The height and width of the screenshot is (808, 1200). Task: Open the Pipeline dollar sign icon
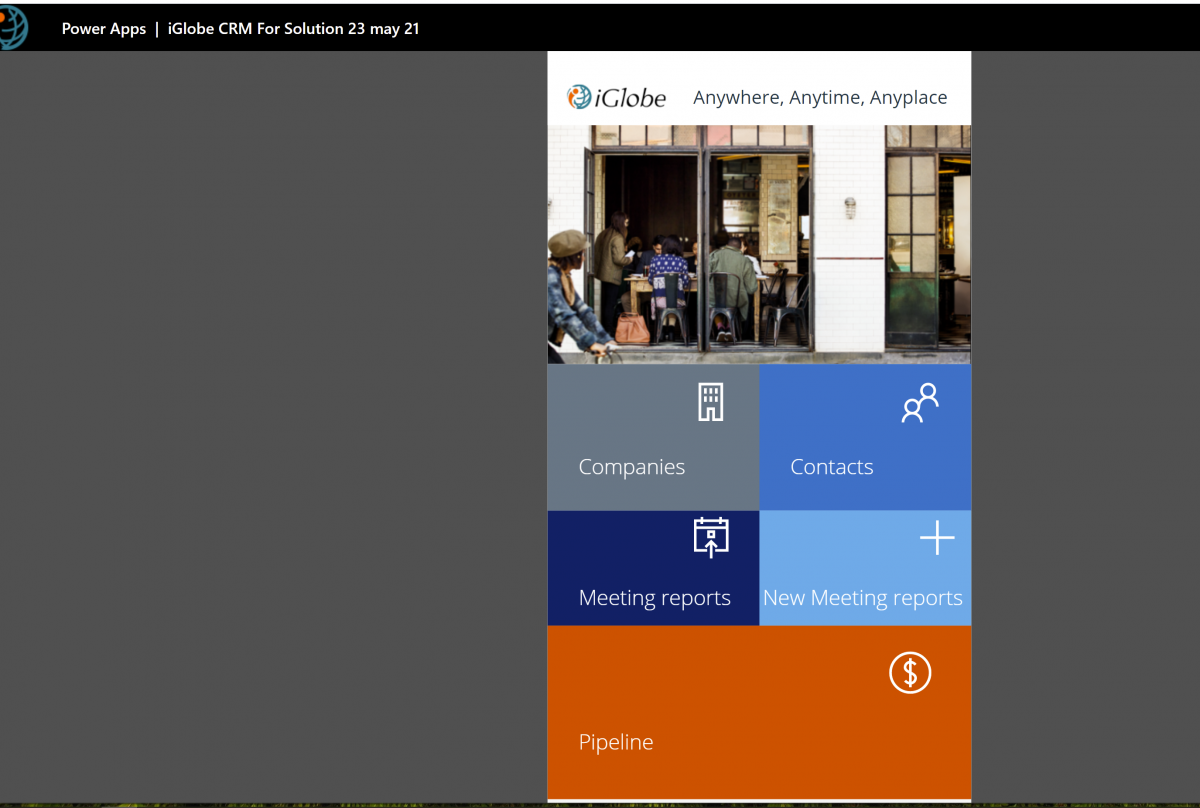point(910,672)
